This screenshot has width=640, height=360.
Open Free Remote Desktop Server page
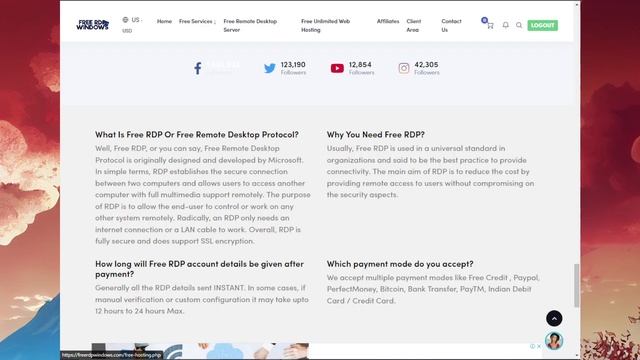pos(250,25)
